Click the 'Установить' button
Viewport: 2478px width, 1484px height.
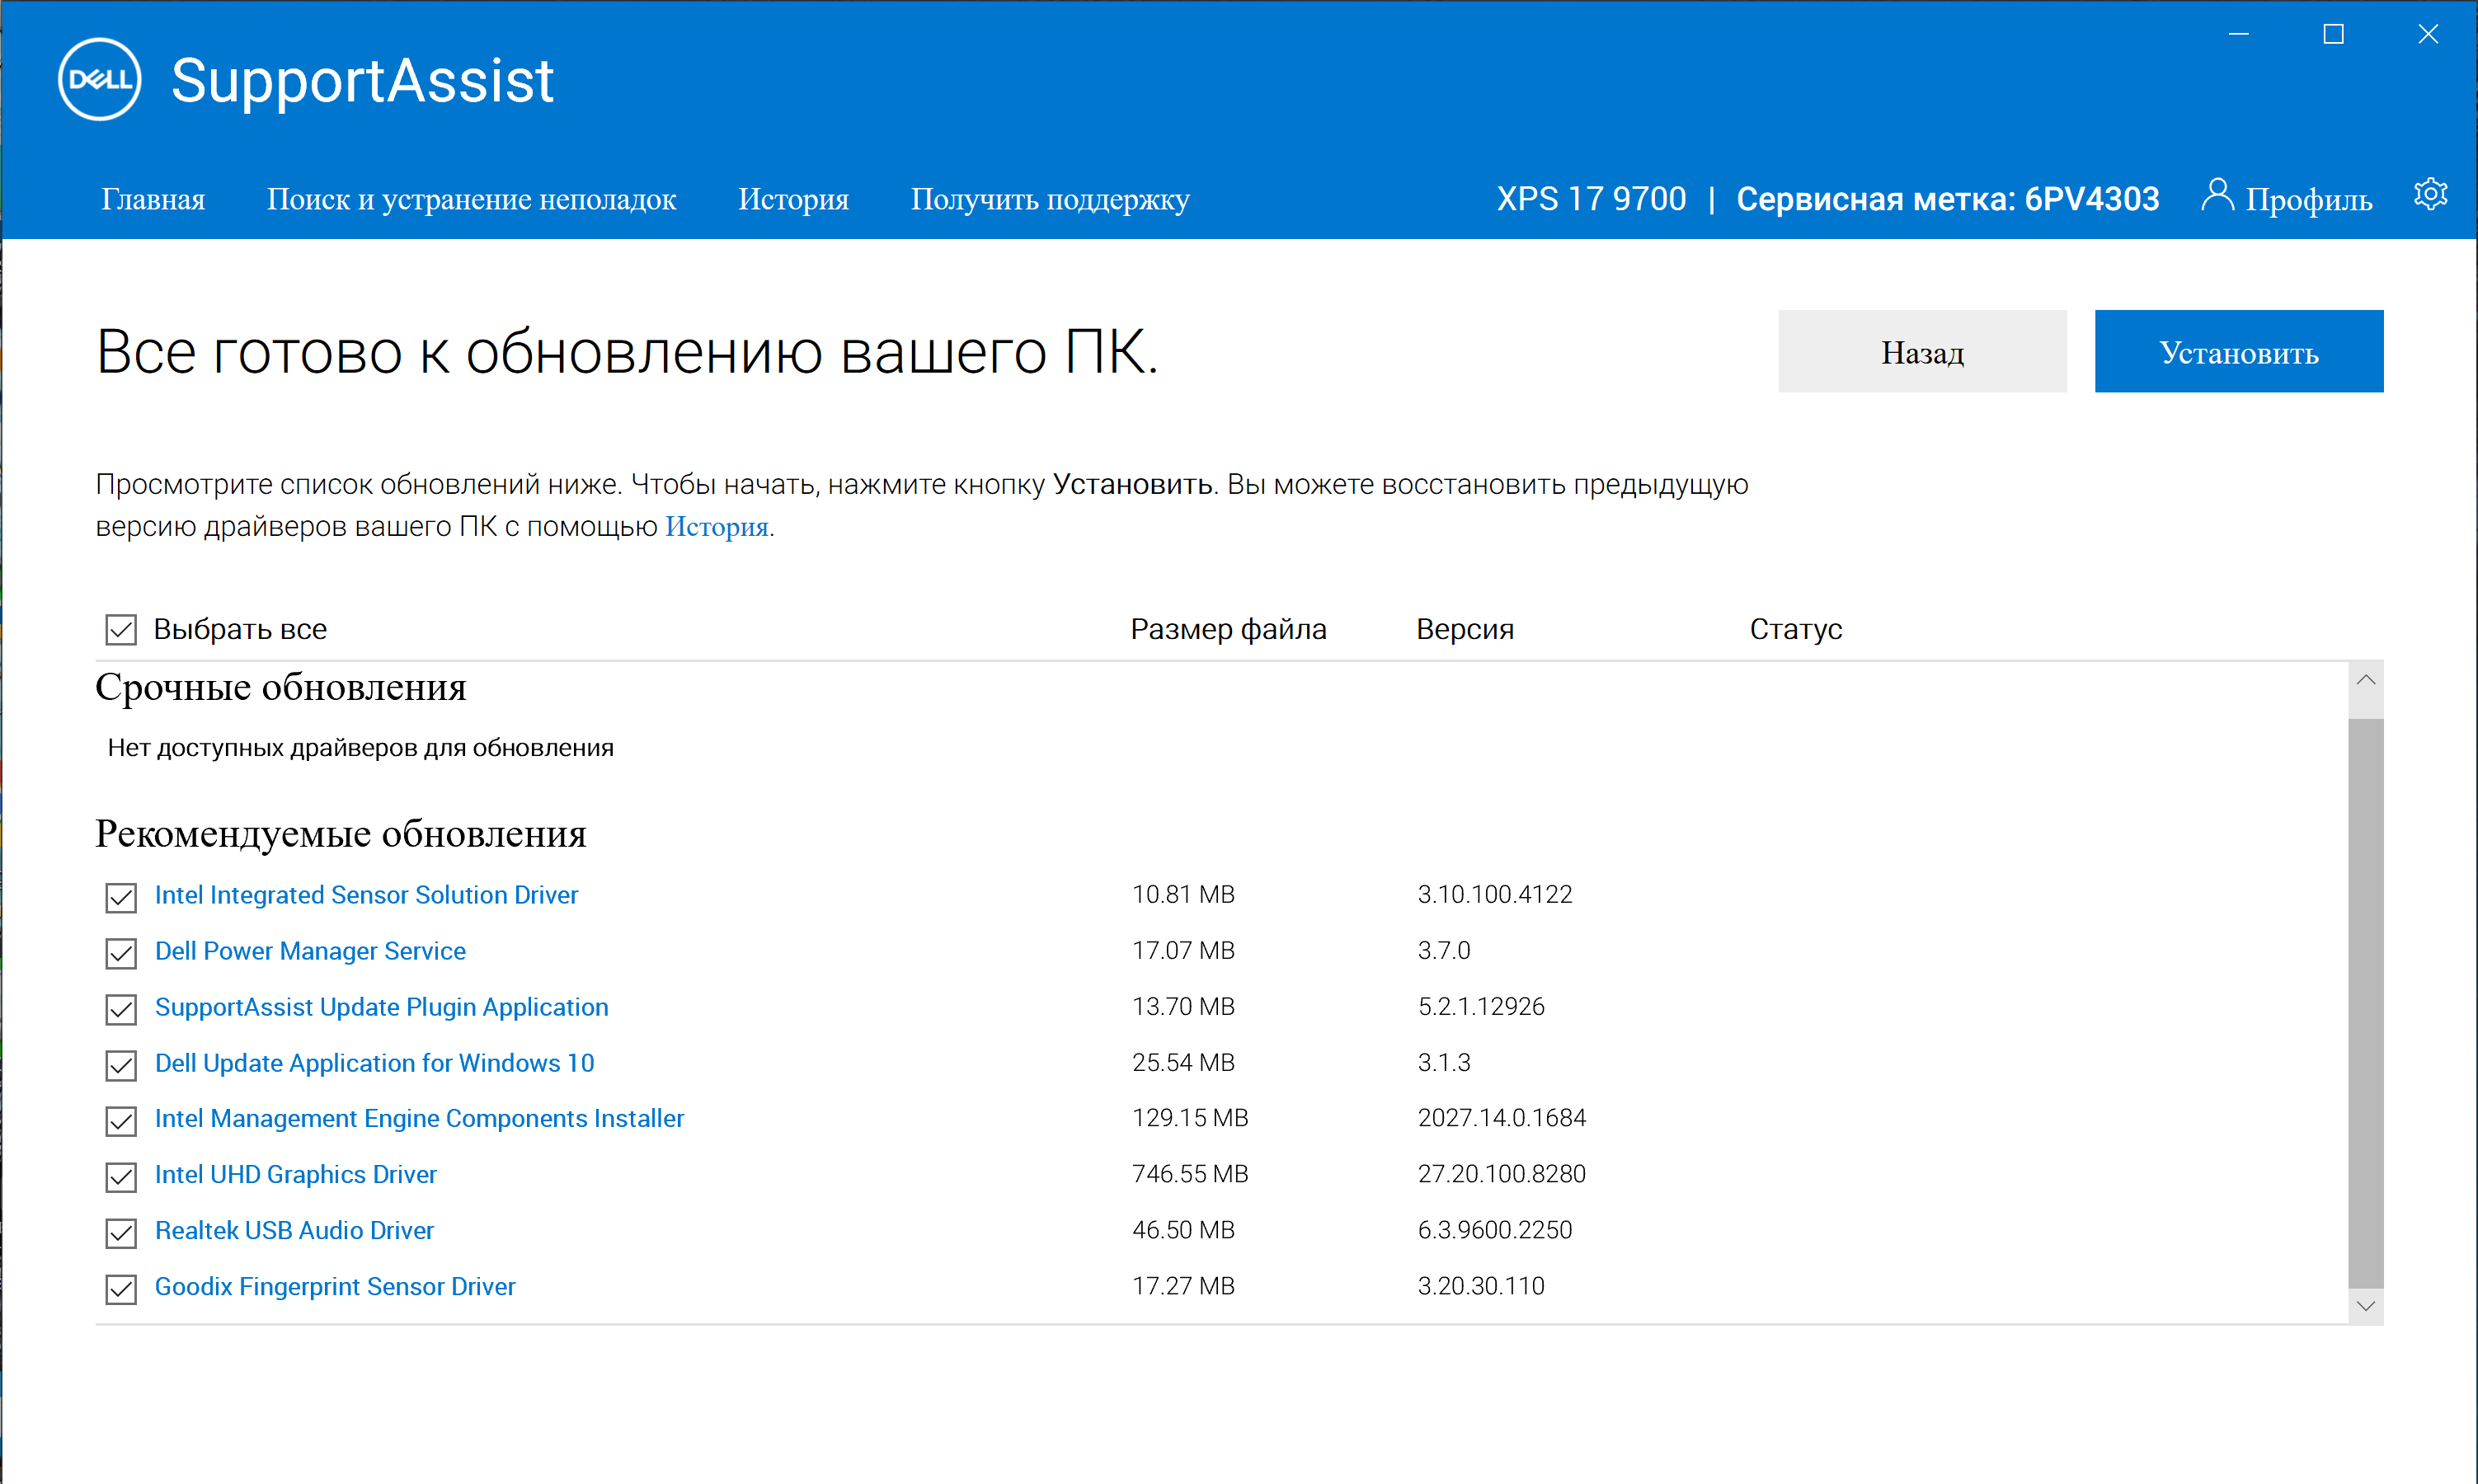coord(2239,351)
